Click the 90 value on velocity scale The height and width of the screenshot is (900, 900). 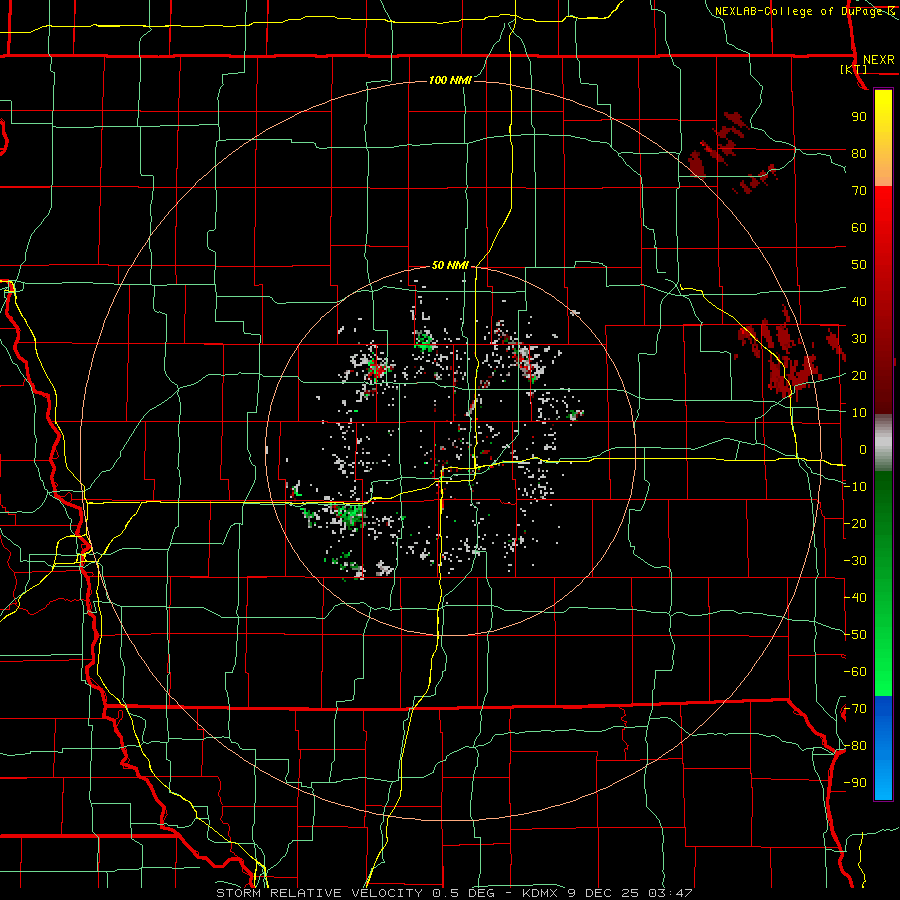click(859, 117)
